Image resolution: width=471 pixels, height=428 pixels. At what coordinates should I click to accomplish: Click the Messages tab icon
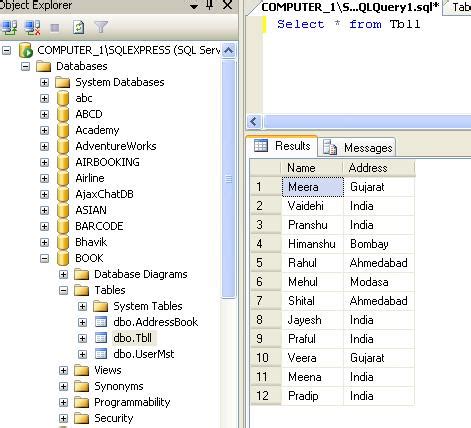tap(330, 147)
